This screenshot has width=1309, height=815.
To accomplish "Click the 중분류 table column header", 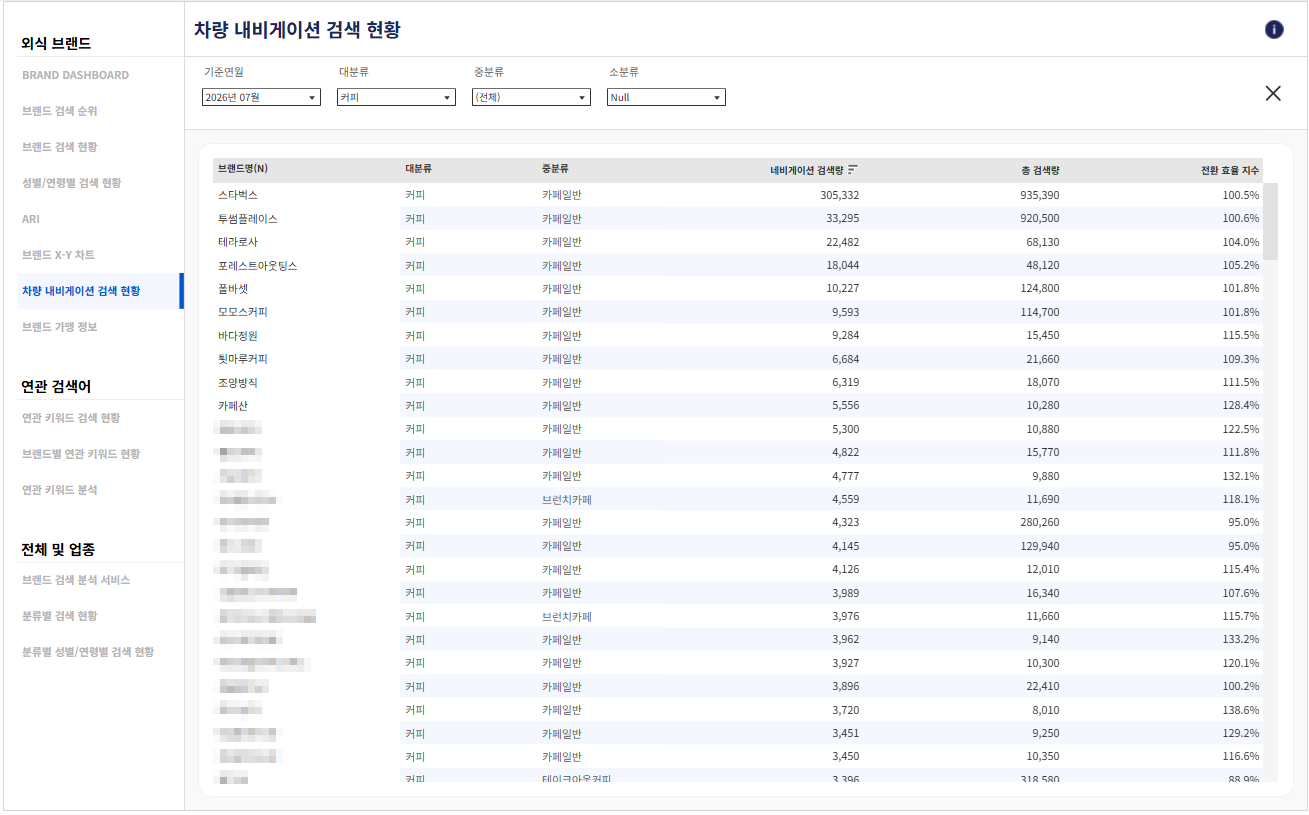I will [555, 169].
